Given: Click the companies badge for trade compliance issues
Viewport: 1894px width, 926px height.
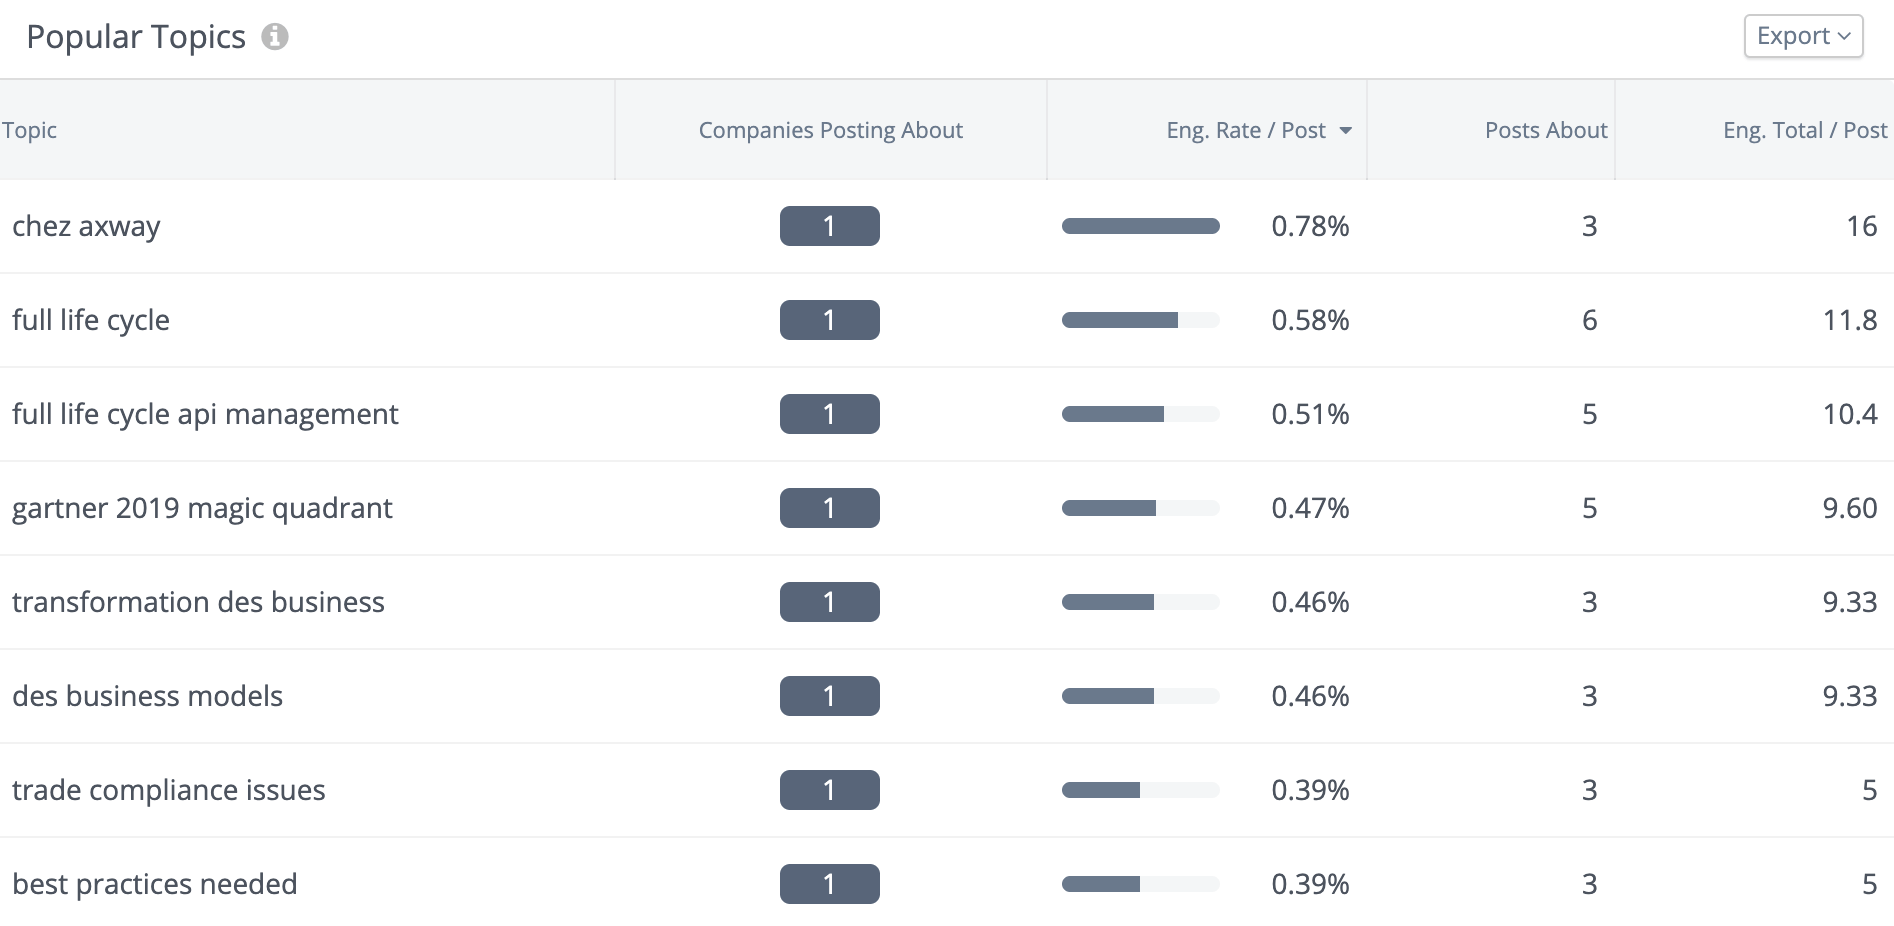Looking at the screenshot, I should click(829, 789).
